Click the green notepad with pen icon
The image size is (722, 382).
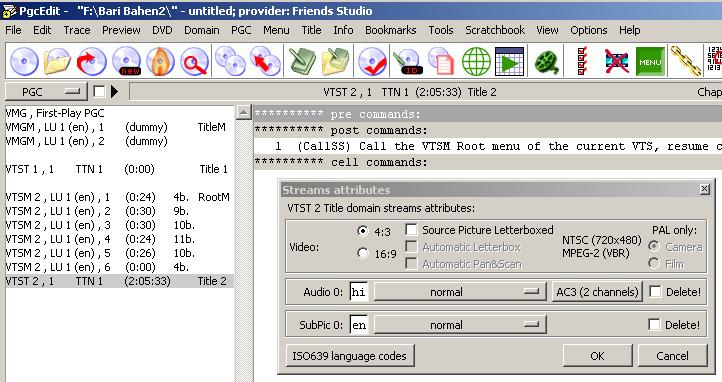point(302,61)
